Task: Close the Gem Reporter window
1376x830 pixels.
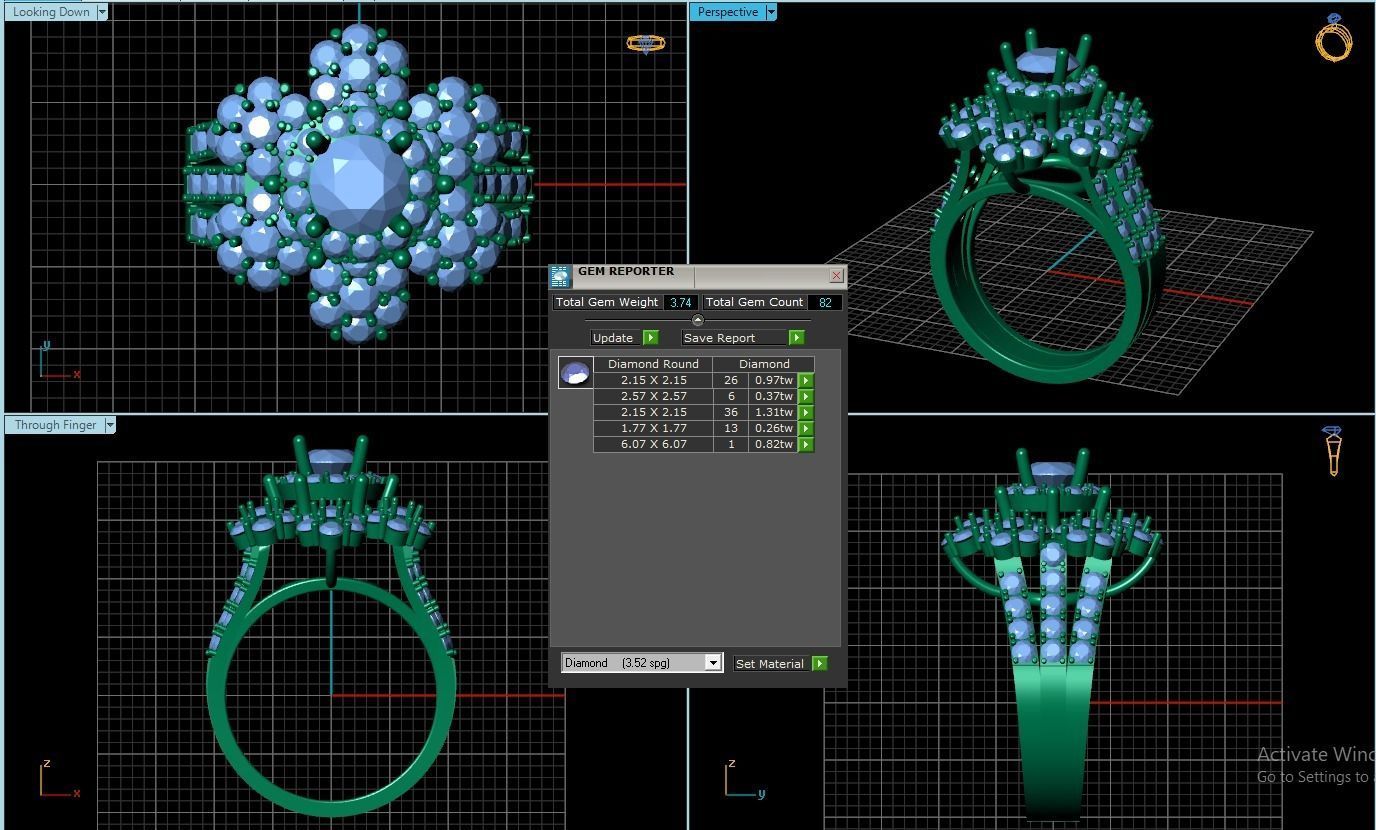Action: [837, 275]
